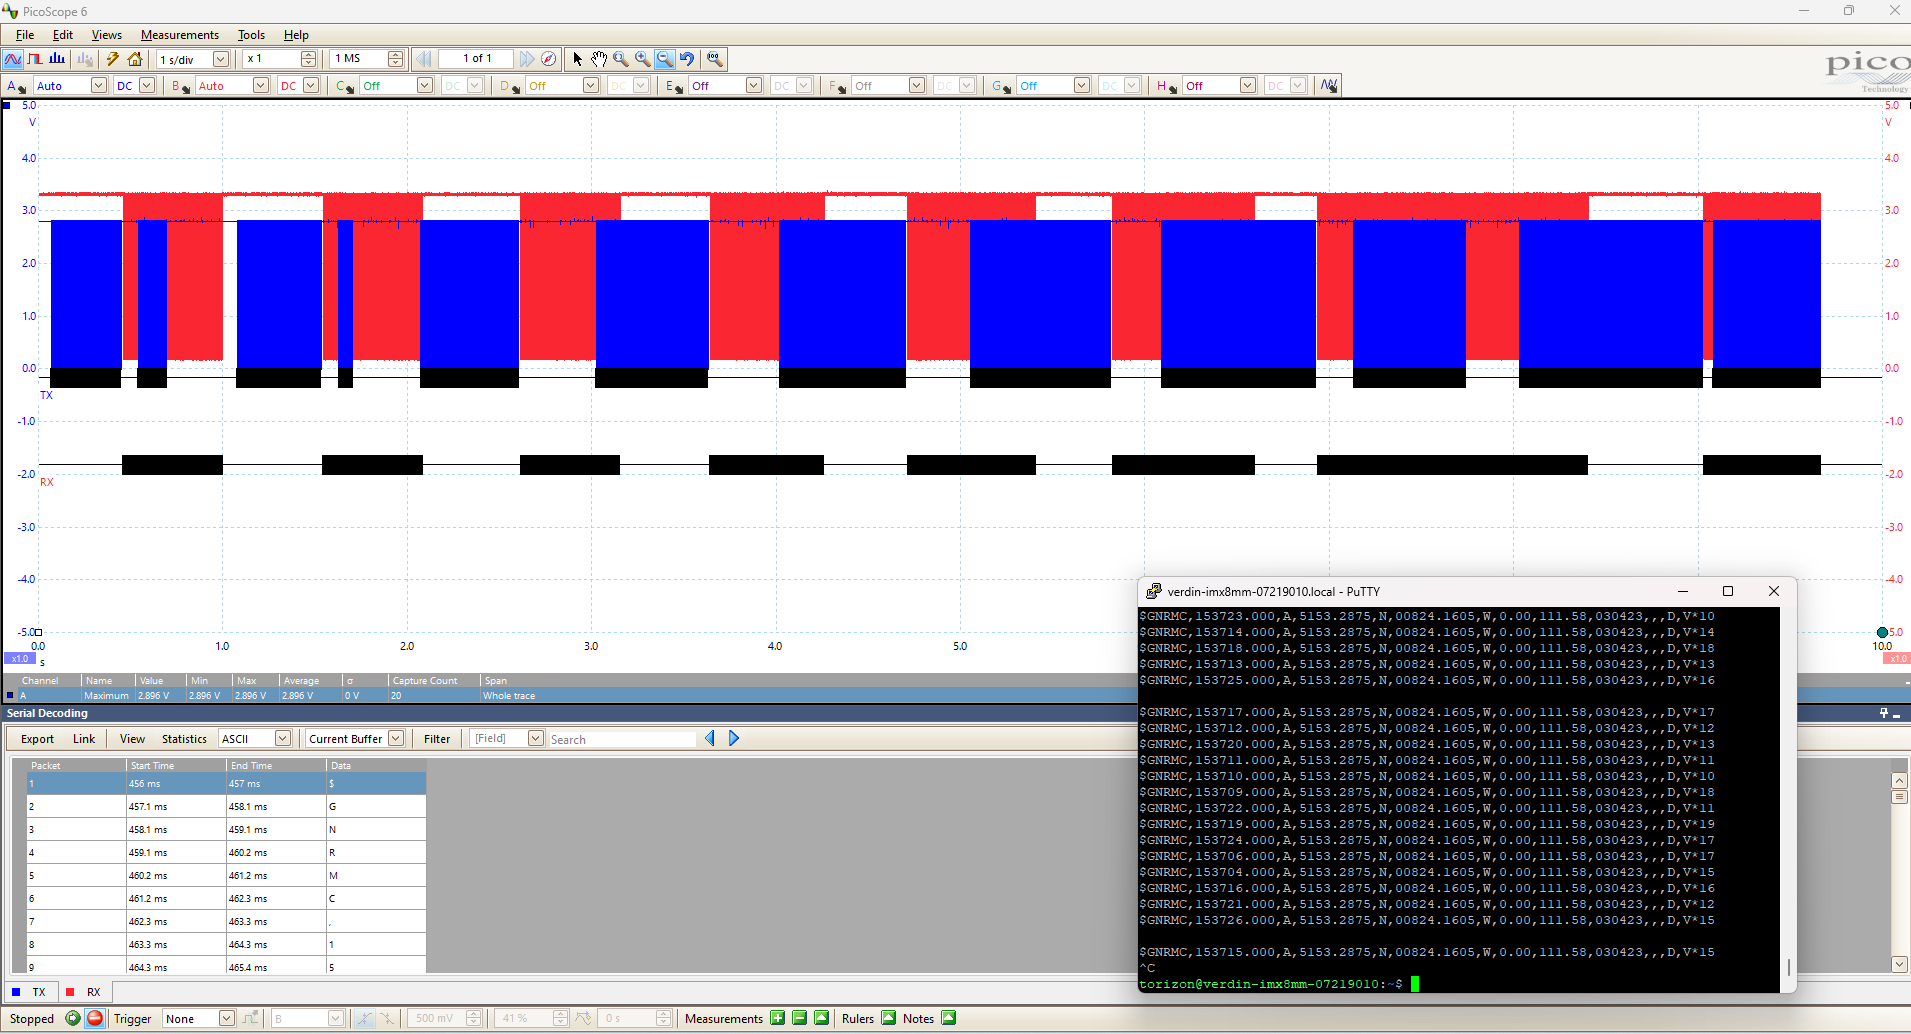Click Export in Serial Decoding
1911x1034 pixels.
[x=37, y=739]
